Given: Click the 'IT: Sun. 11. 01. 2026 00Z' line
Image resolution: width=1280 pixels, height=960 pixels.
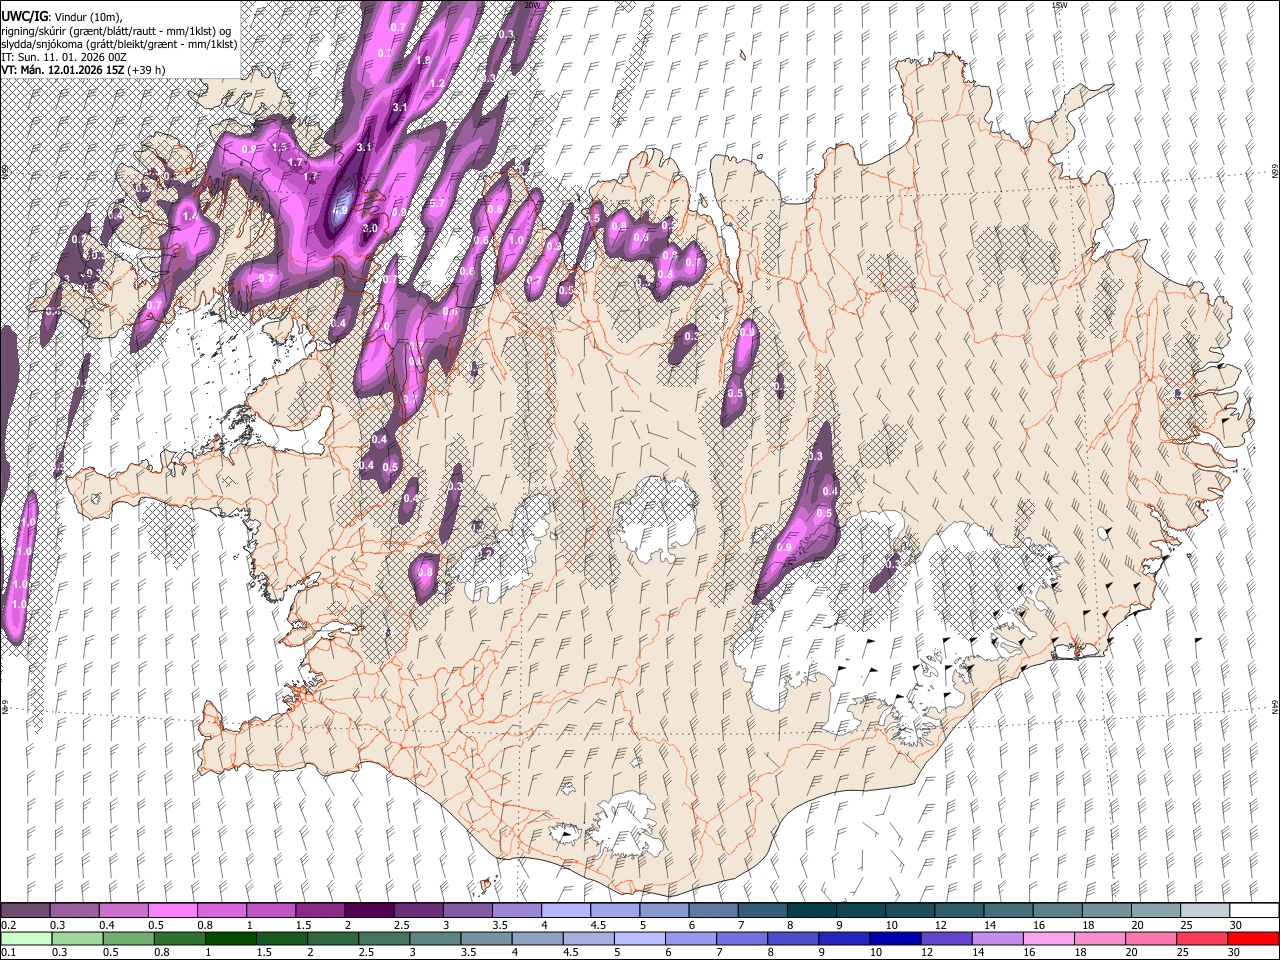Looking at the screenshot, I should coord(66,57).
